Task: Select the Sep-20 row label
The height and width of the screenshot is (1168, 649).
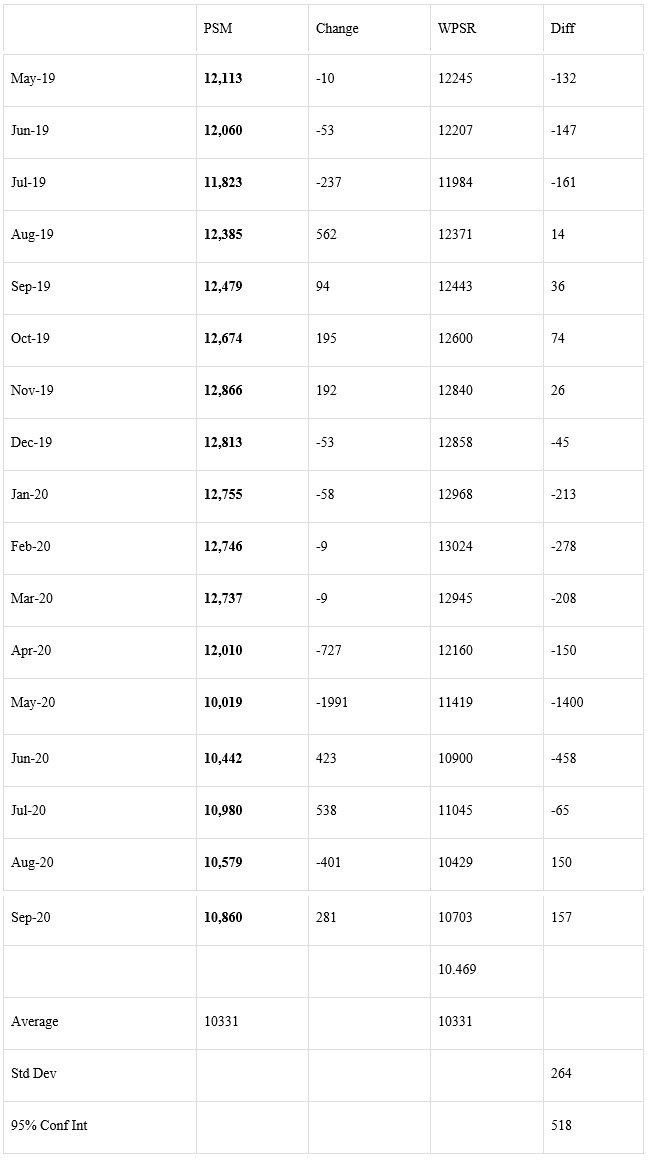Action: click(31, 917)
